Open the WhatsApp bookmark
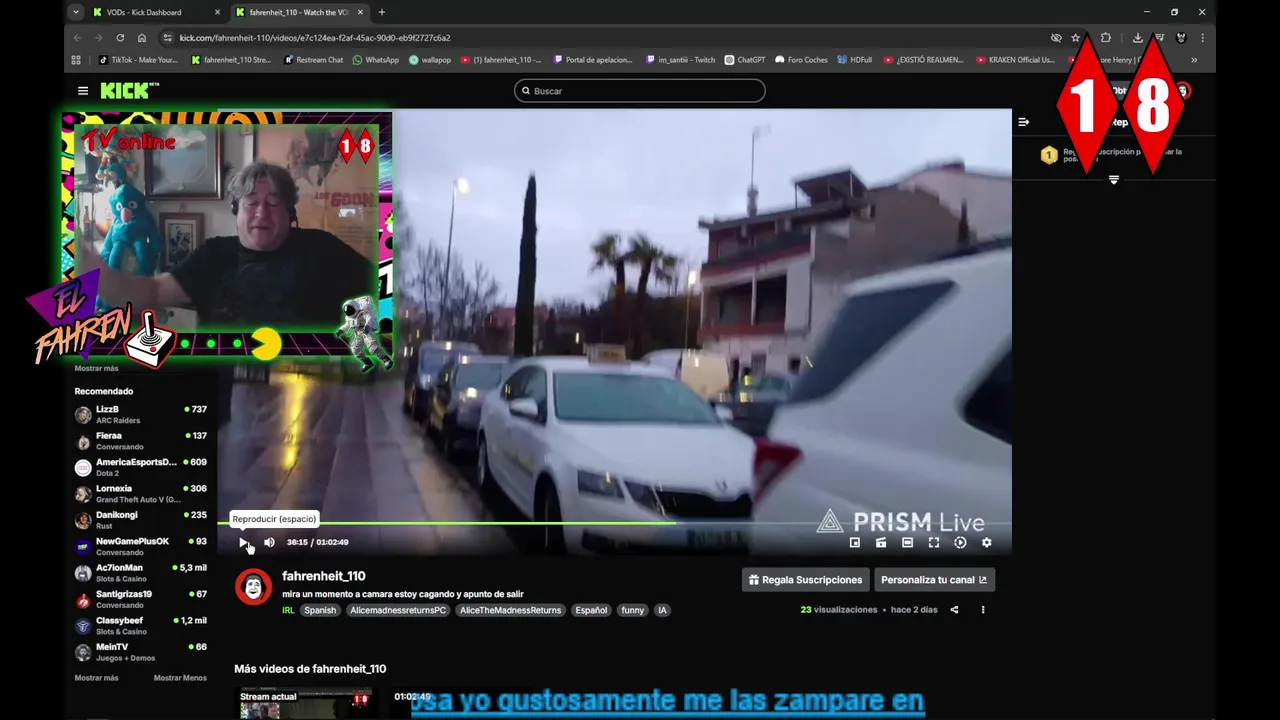1280x720 pixels. coord(376,60)
